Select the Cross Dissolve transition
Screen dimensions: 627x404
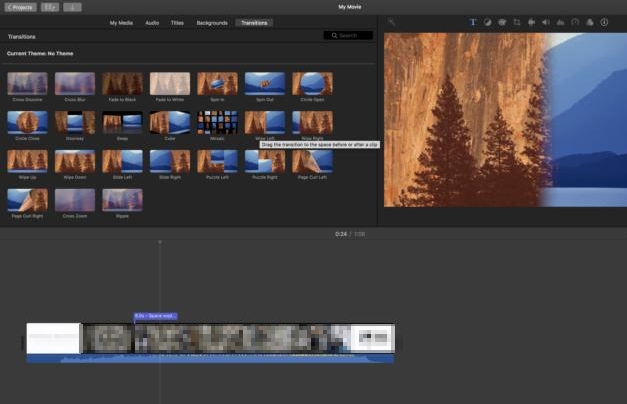tap(27, 84)
